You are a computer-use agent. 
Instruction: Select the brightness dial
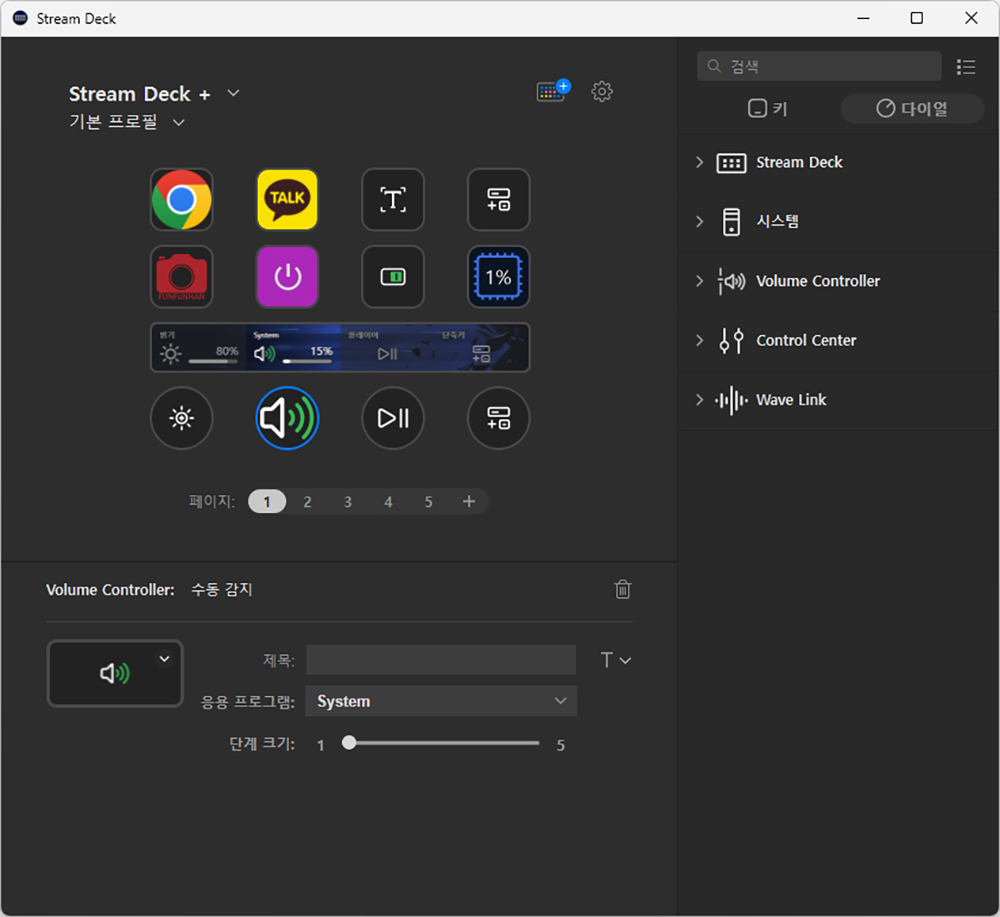[x=182, y=418]
